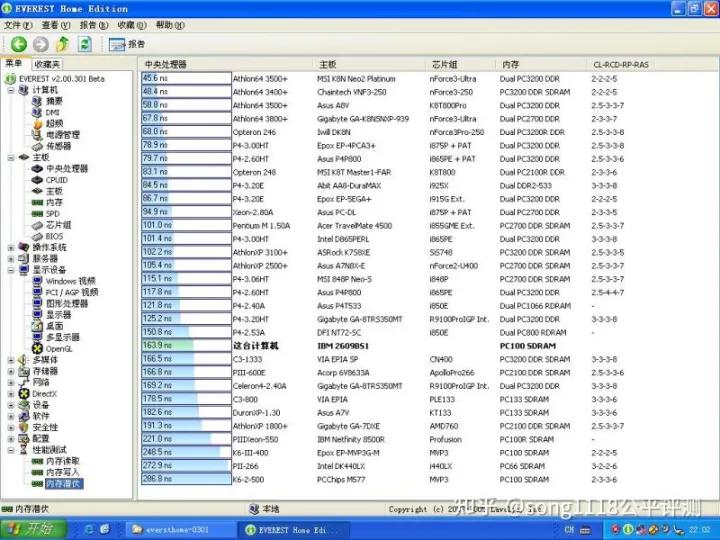The image size is (720, 540).
Task: Click the Up level toolbar icon
Action: pyautogui.click(x=63, y=44)
